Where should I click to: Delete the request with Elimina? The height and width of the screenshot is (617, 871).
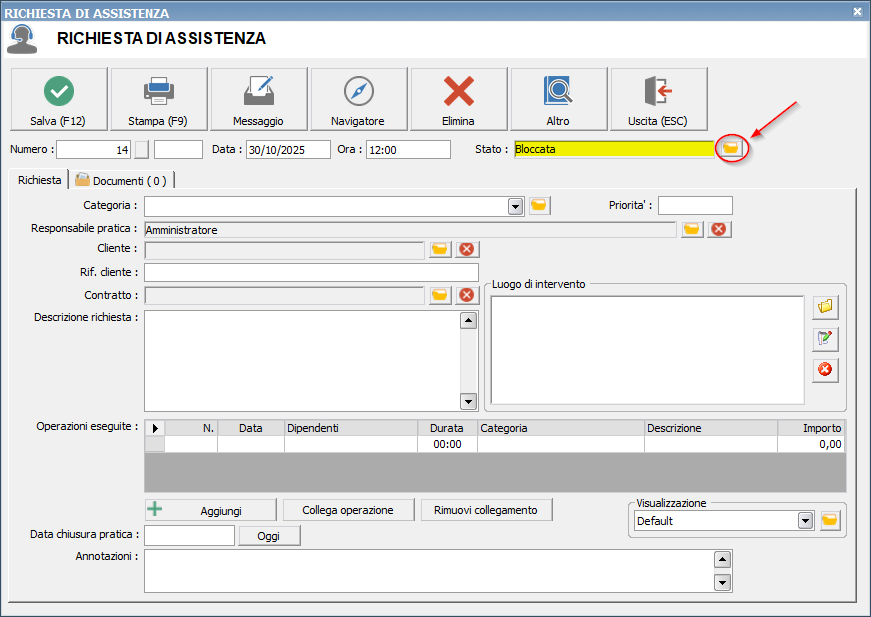pyautogui.click(x=459, y=99)
